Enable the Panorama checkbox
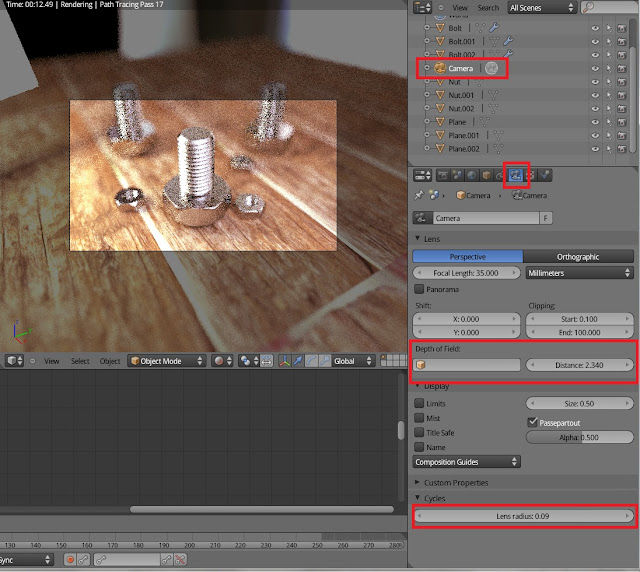640x572 pixels. pos(419,289)
